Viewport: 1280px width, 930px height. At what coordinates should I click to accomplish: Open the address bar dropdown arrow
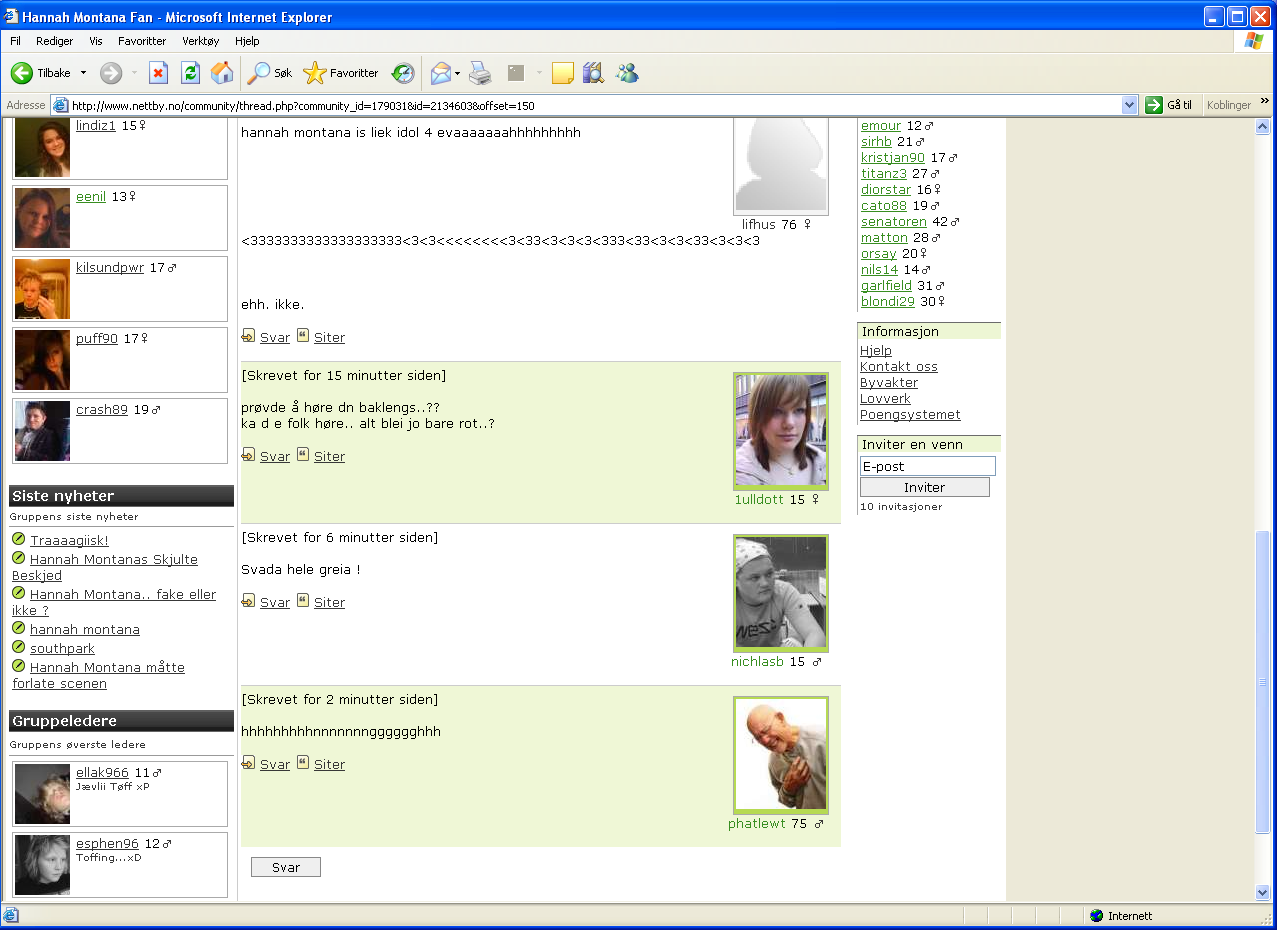[1130, 105]
